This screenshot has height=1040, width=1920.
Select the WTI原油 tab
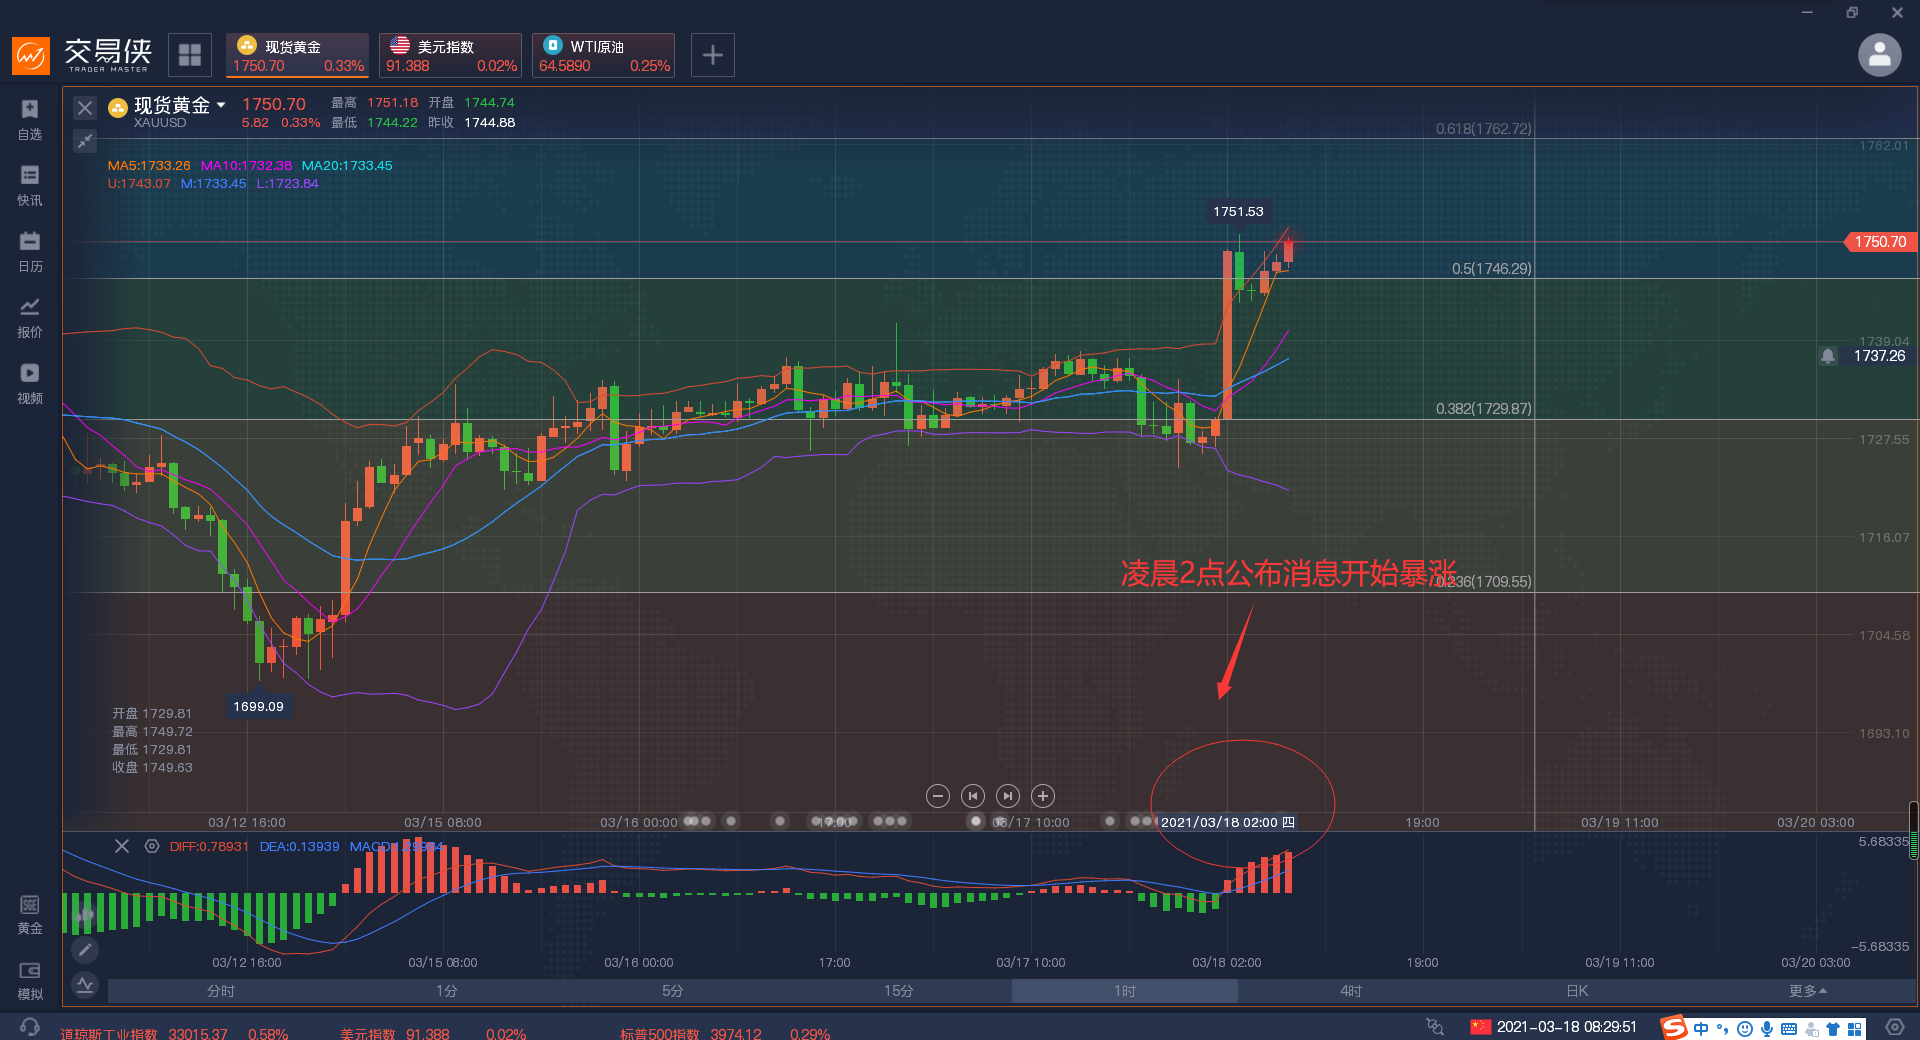[x=603, y=55]
